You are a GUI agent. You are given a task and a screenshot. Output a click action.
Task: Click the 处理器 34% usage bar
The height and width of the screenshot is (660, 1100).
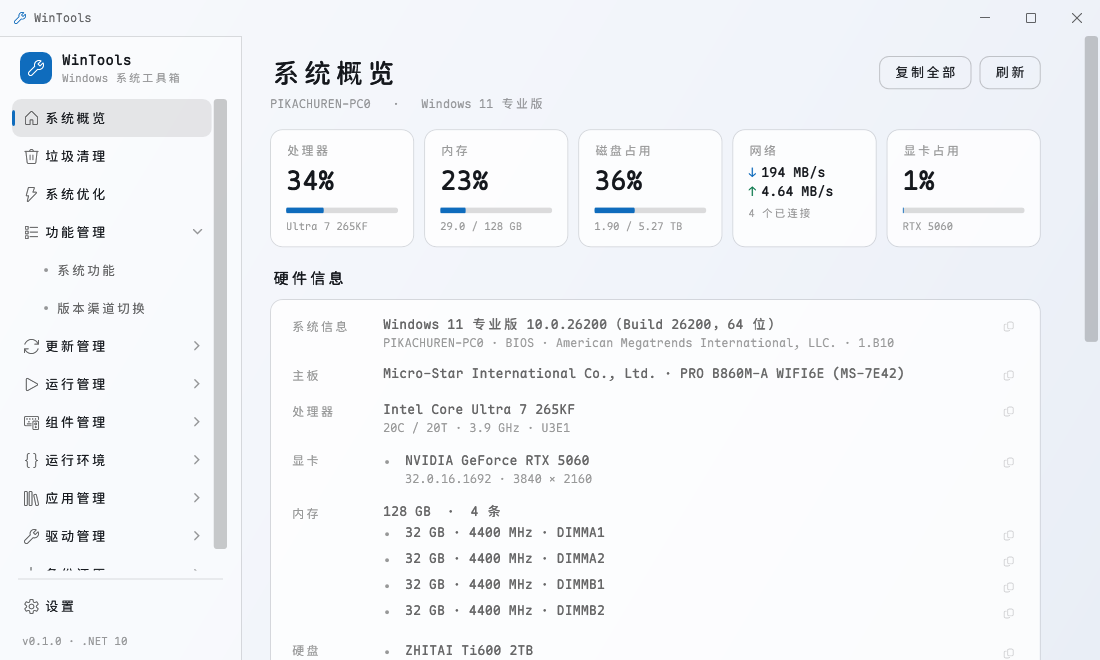pyautogui.click(x=342, y=210)
